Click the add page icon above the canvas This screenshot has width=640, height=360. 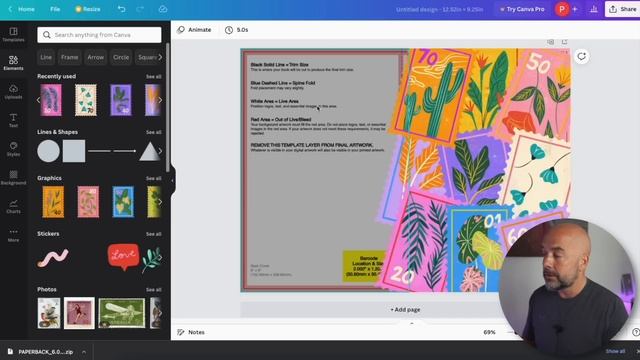point(564,42)
